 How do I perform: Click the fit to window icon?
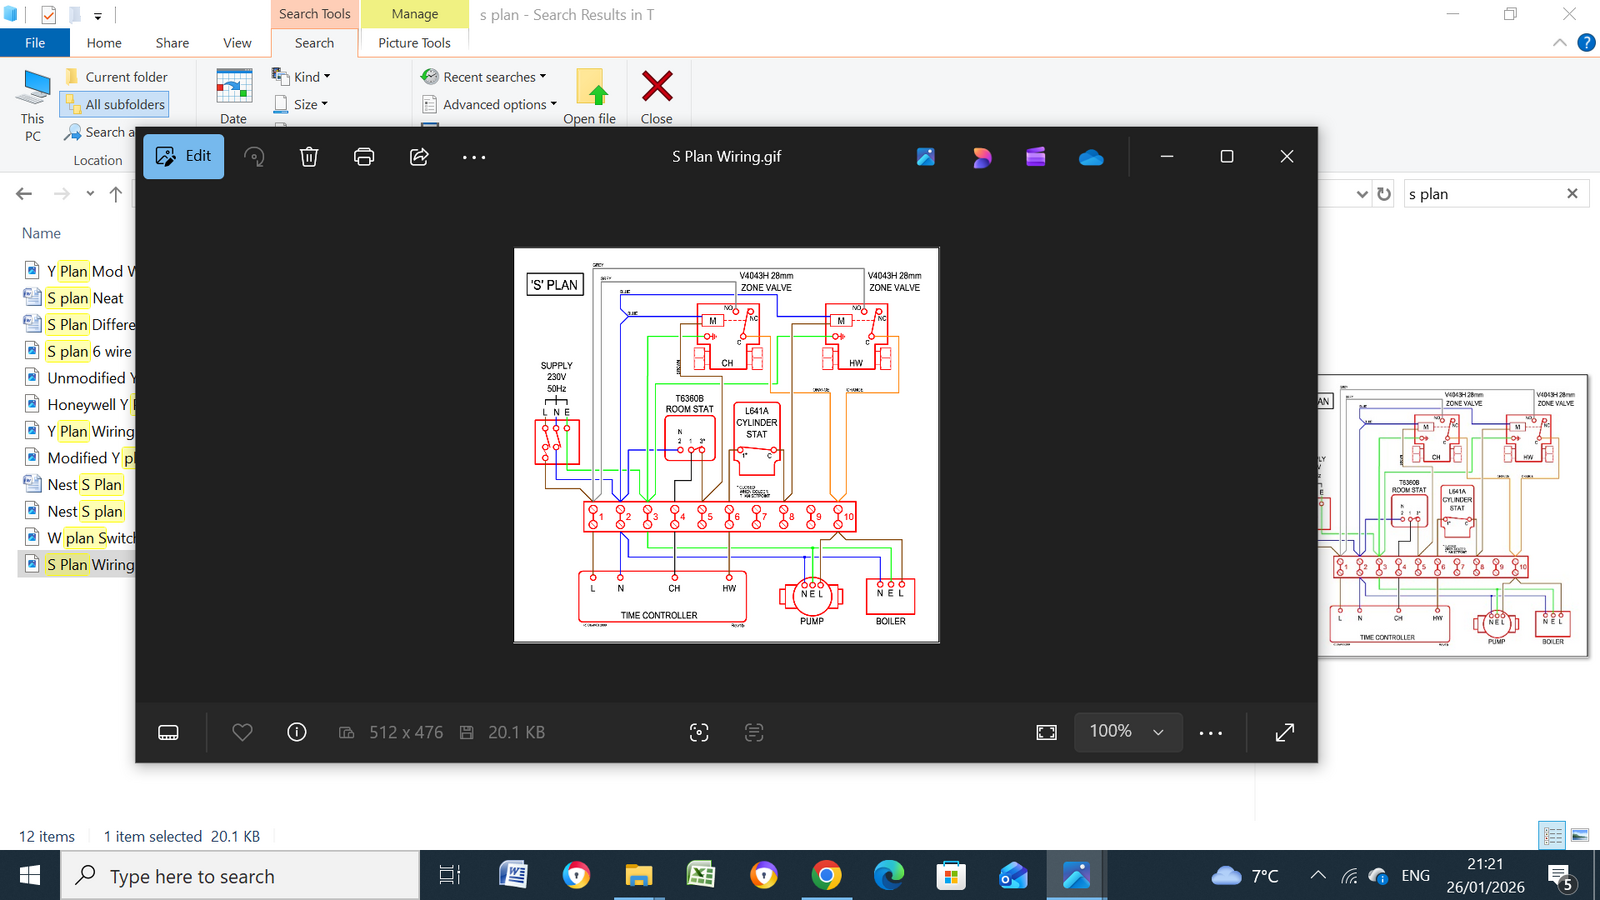pos(1046,733)
